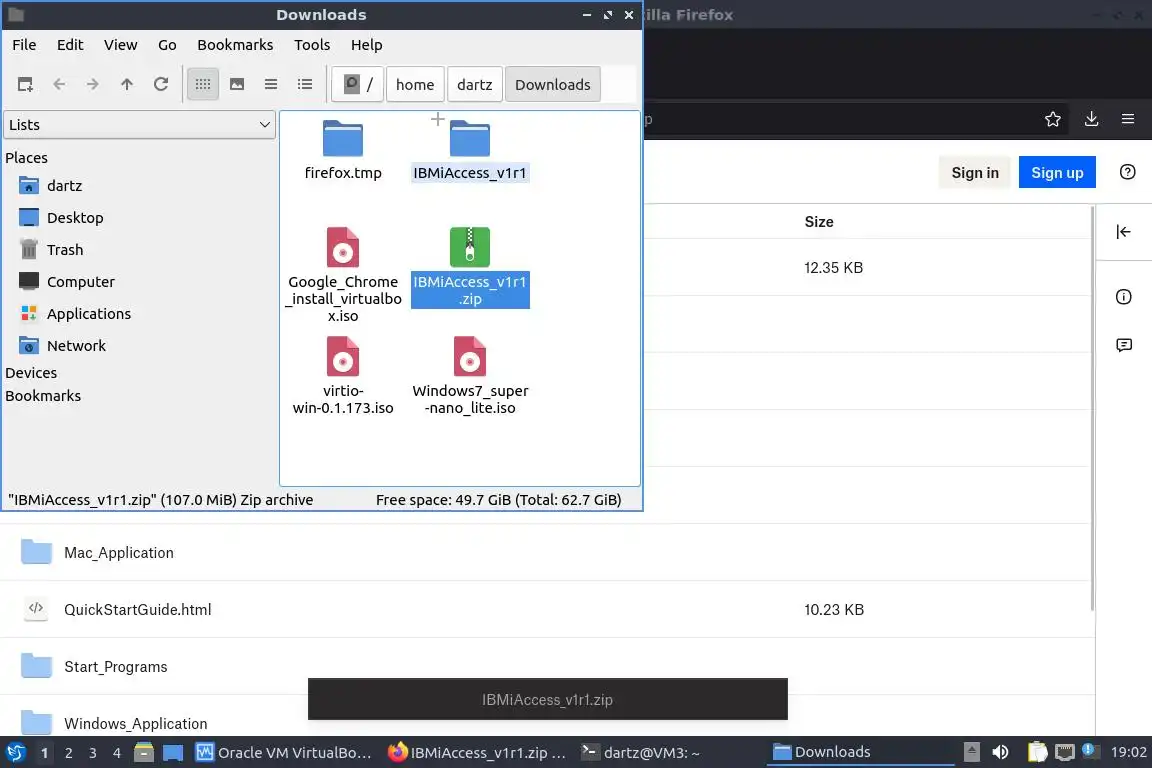The width and height of the screenshot is (1152, 768).
Task: Open new tab icon in file manager toolbar
Action: tap(25, 85)
